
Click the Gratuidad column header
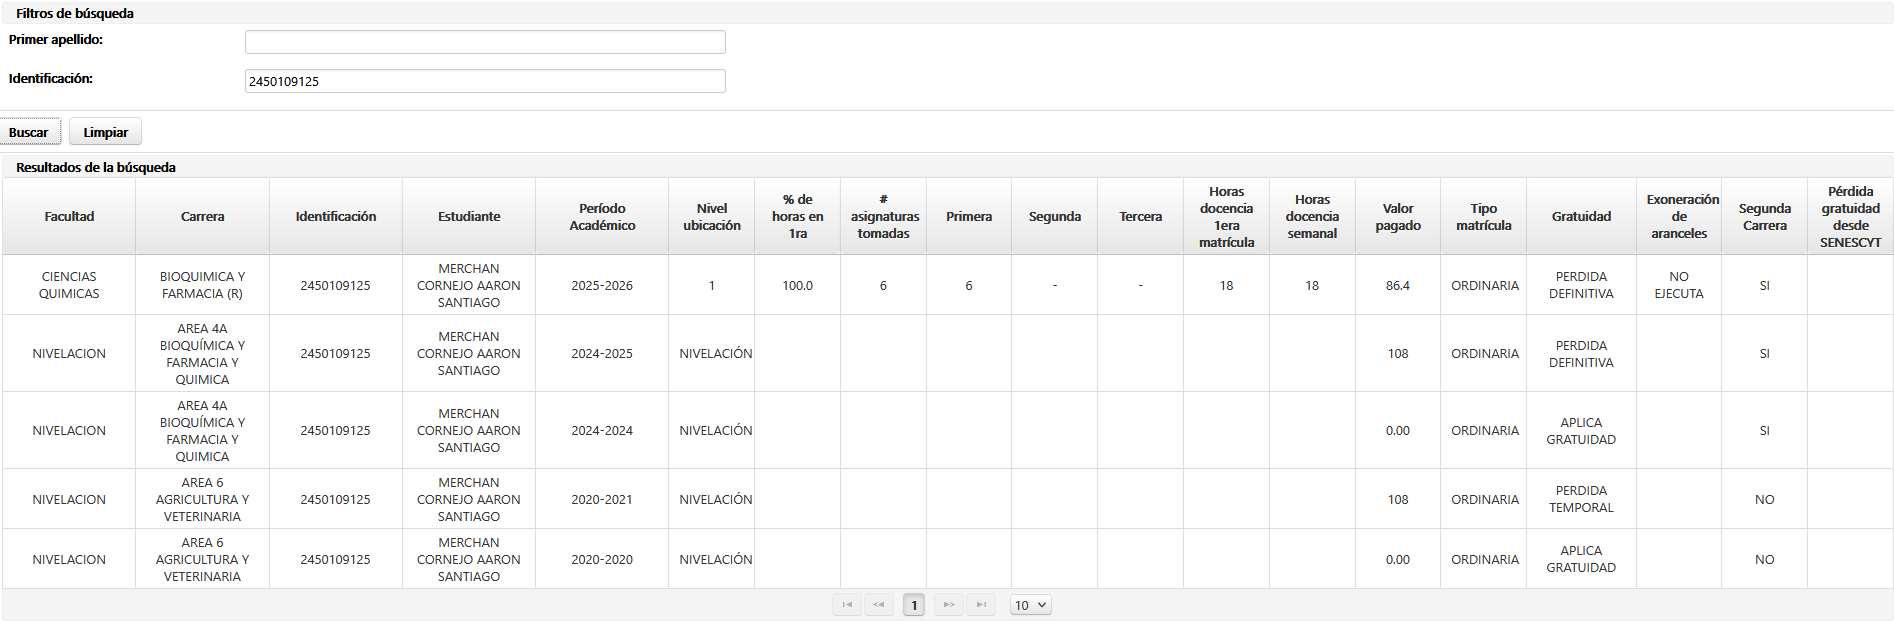point(1581,217)
